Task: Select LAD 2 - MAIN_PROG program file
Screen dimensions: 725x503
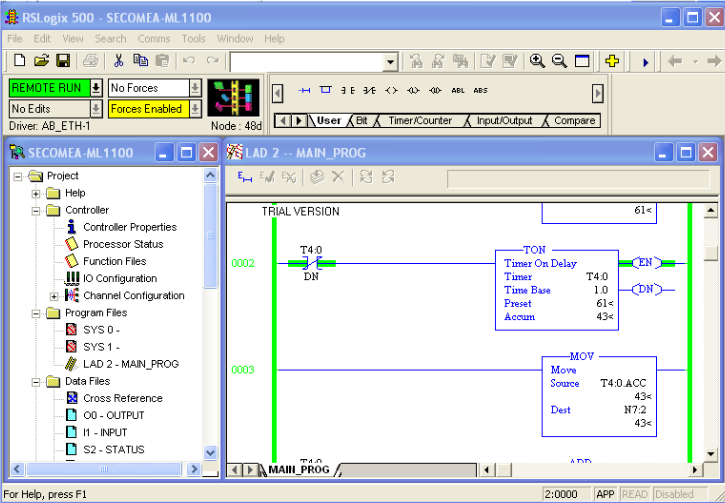Action: point(131,364)
